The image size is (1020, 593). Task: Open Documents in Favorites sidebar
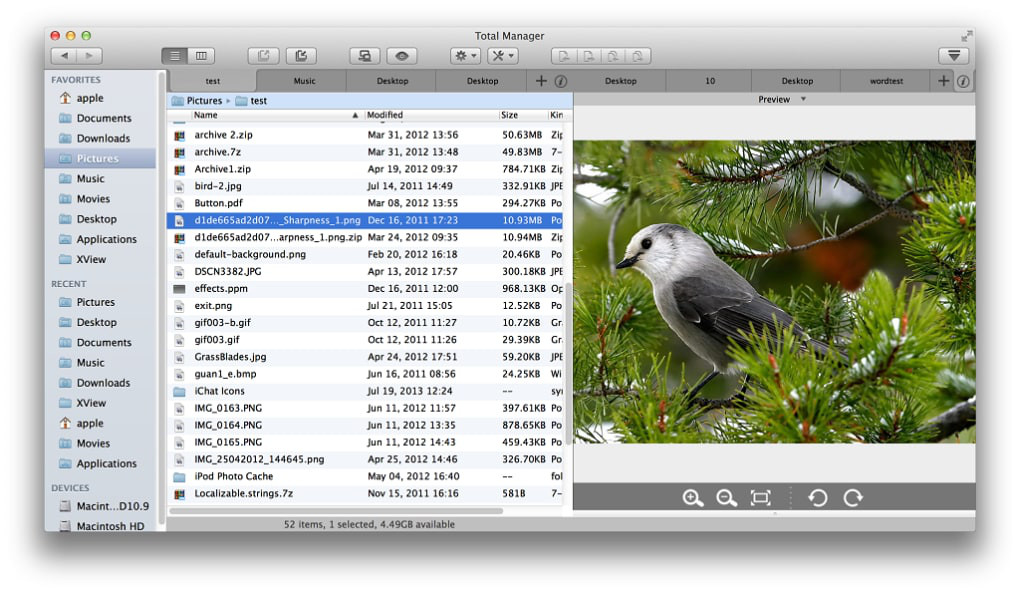point(95,118)
